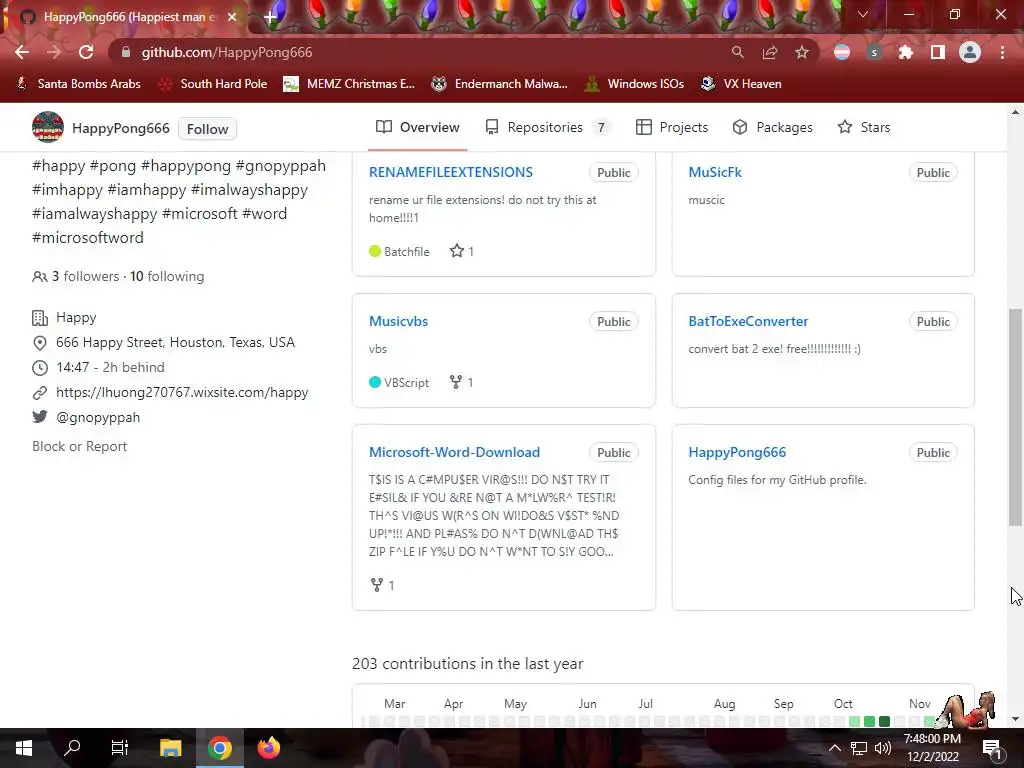Screen dimensions: 1024x768
Task: Open File Explorer from taskbar
Action: [x=170, y=748]
